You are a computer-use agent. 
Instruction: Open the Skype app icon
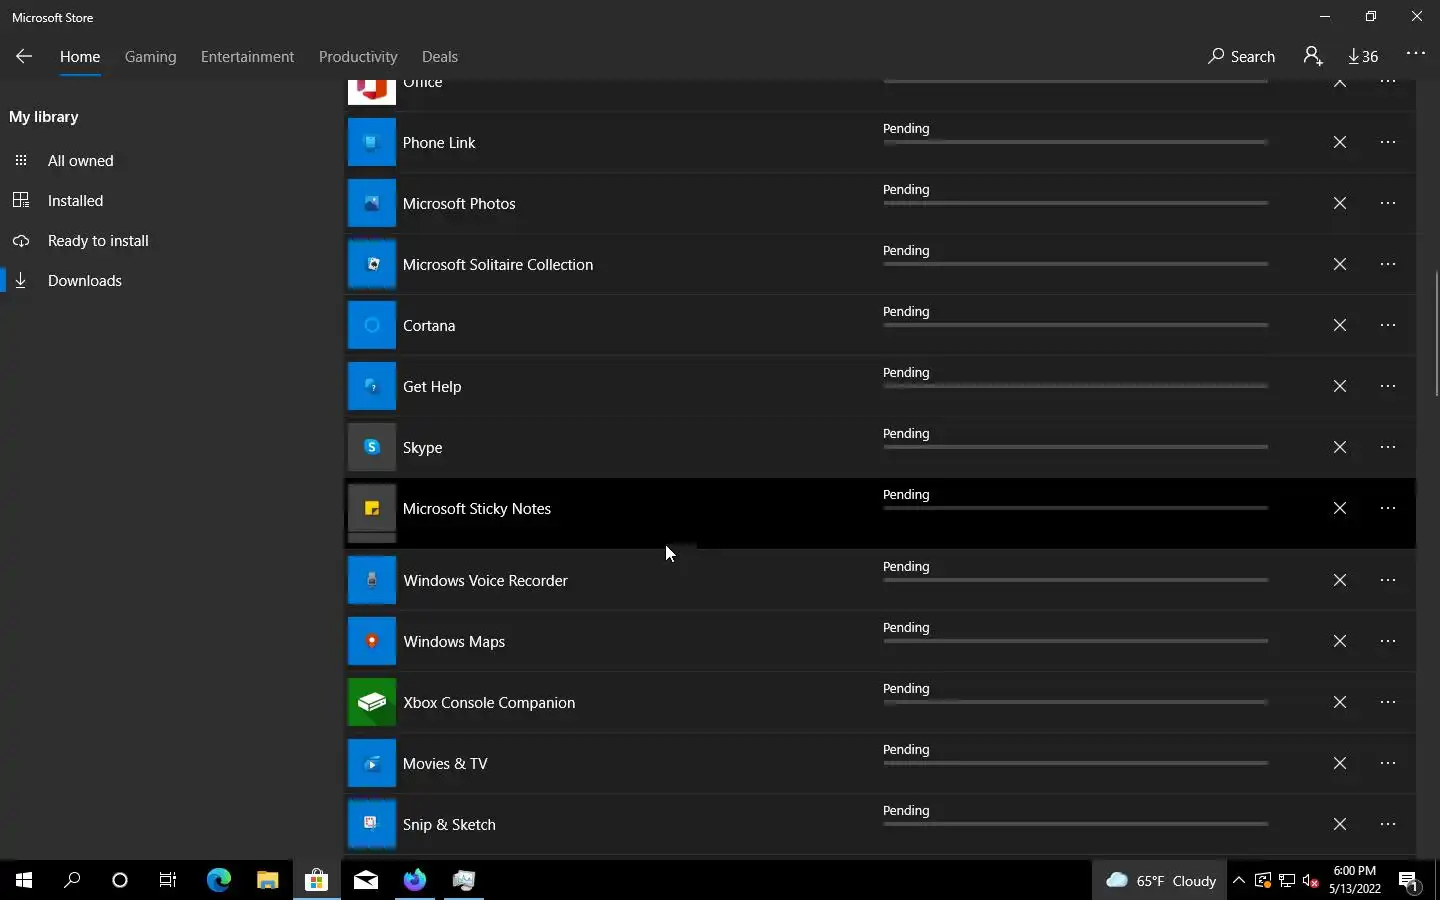click(x=371, y=447)
